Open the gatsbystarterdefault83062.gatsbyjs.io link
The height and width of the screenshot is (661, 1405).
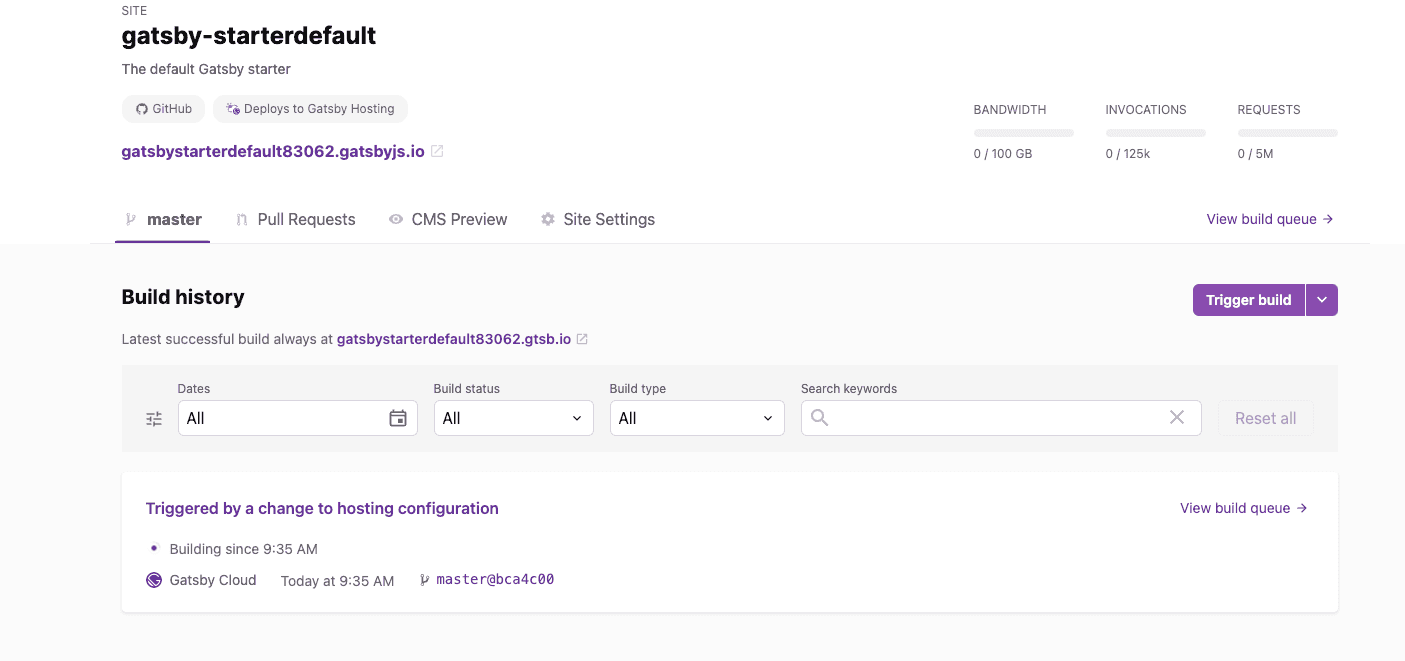[273, 152]
